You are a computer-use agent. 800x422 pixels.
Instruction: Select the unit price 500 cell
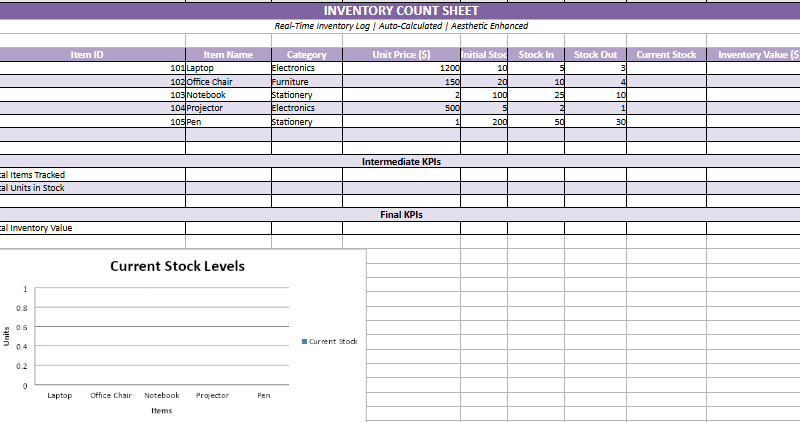[402, 108]
